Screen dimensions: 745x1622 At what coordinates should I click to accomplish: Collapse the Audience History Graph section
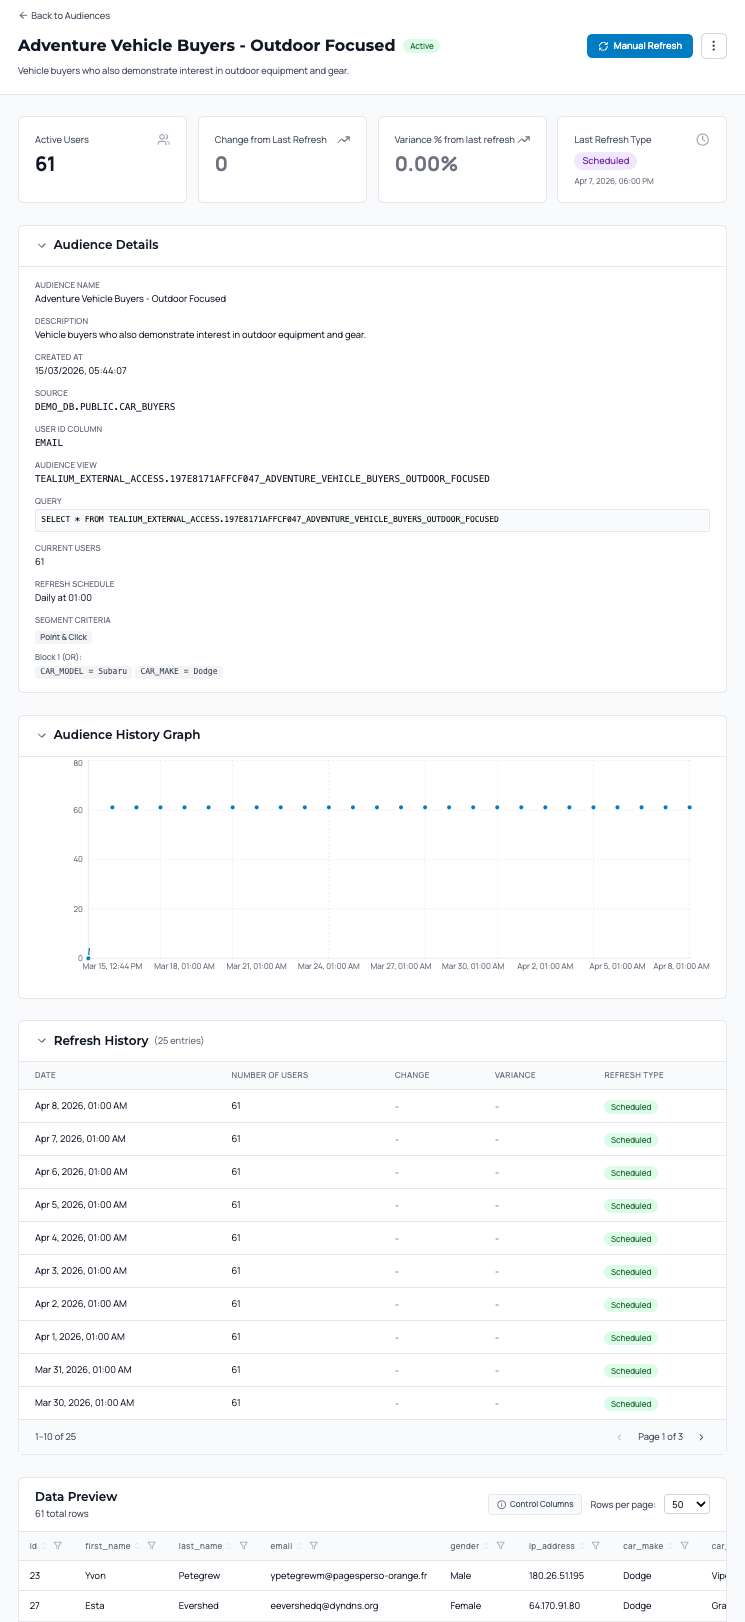point(42,735)
